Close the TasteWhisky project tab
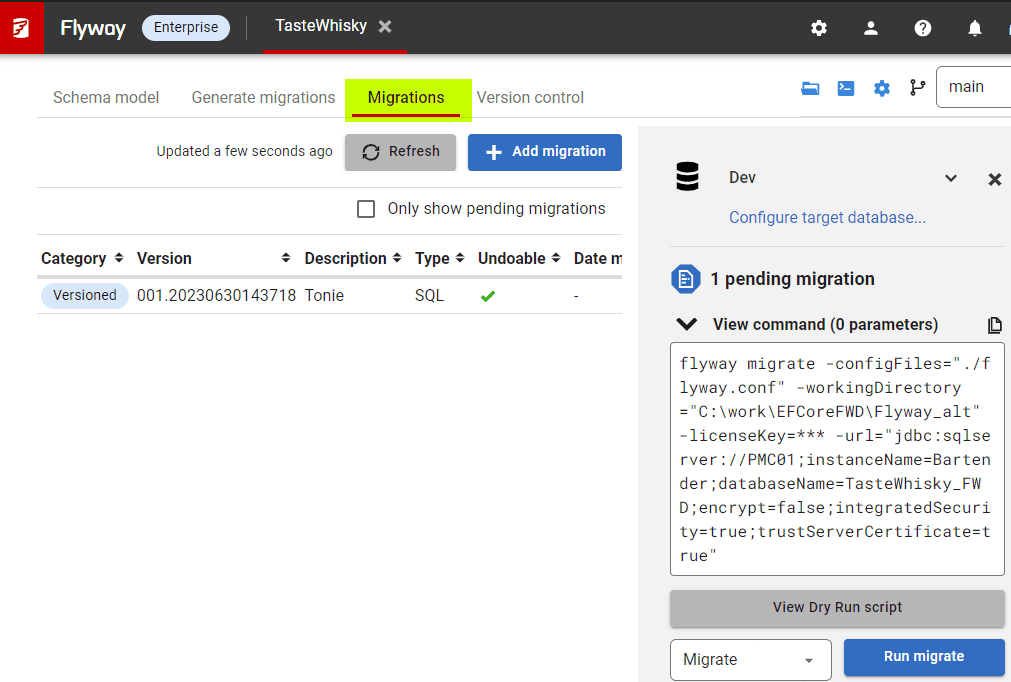 [385, 26]
